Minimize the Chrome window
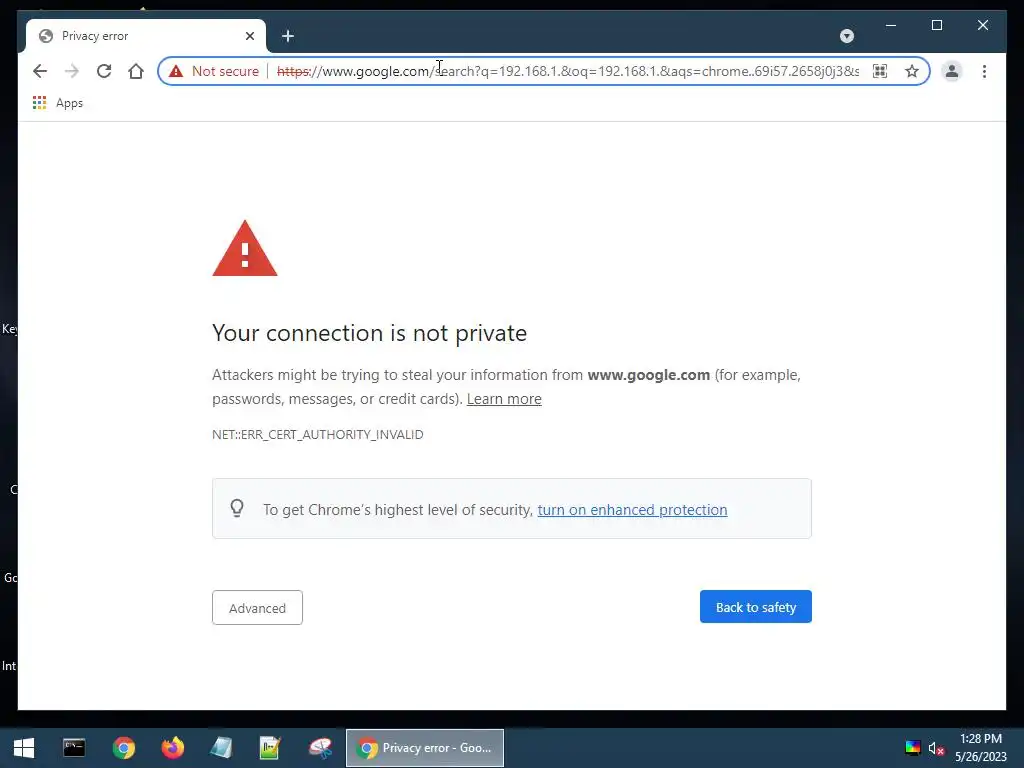1024x768 pixels. pos(891,25)
